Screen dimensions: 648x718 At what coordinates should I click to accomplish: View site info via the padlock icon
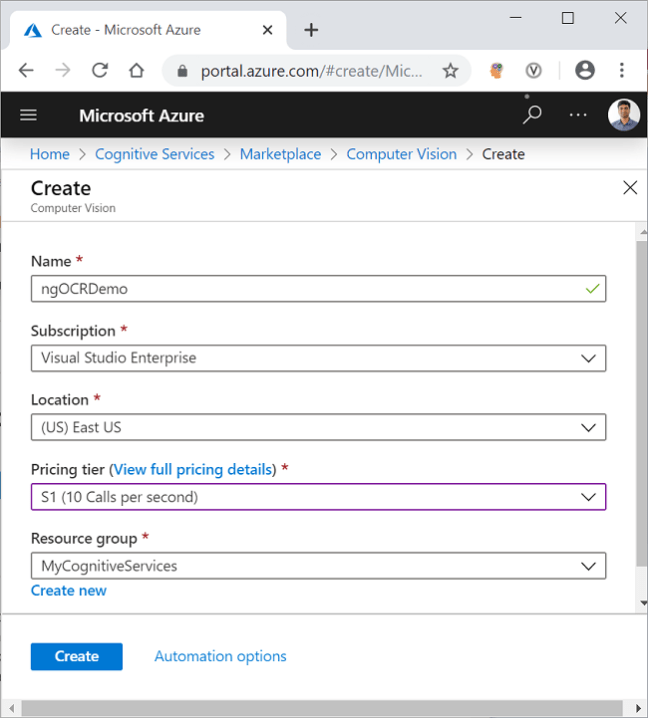pos(182,71)
